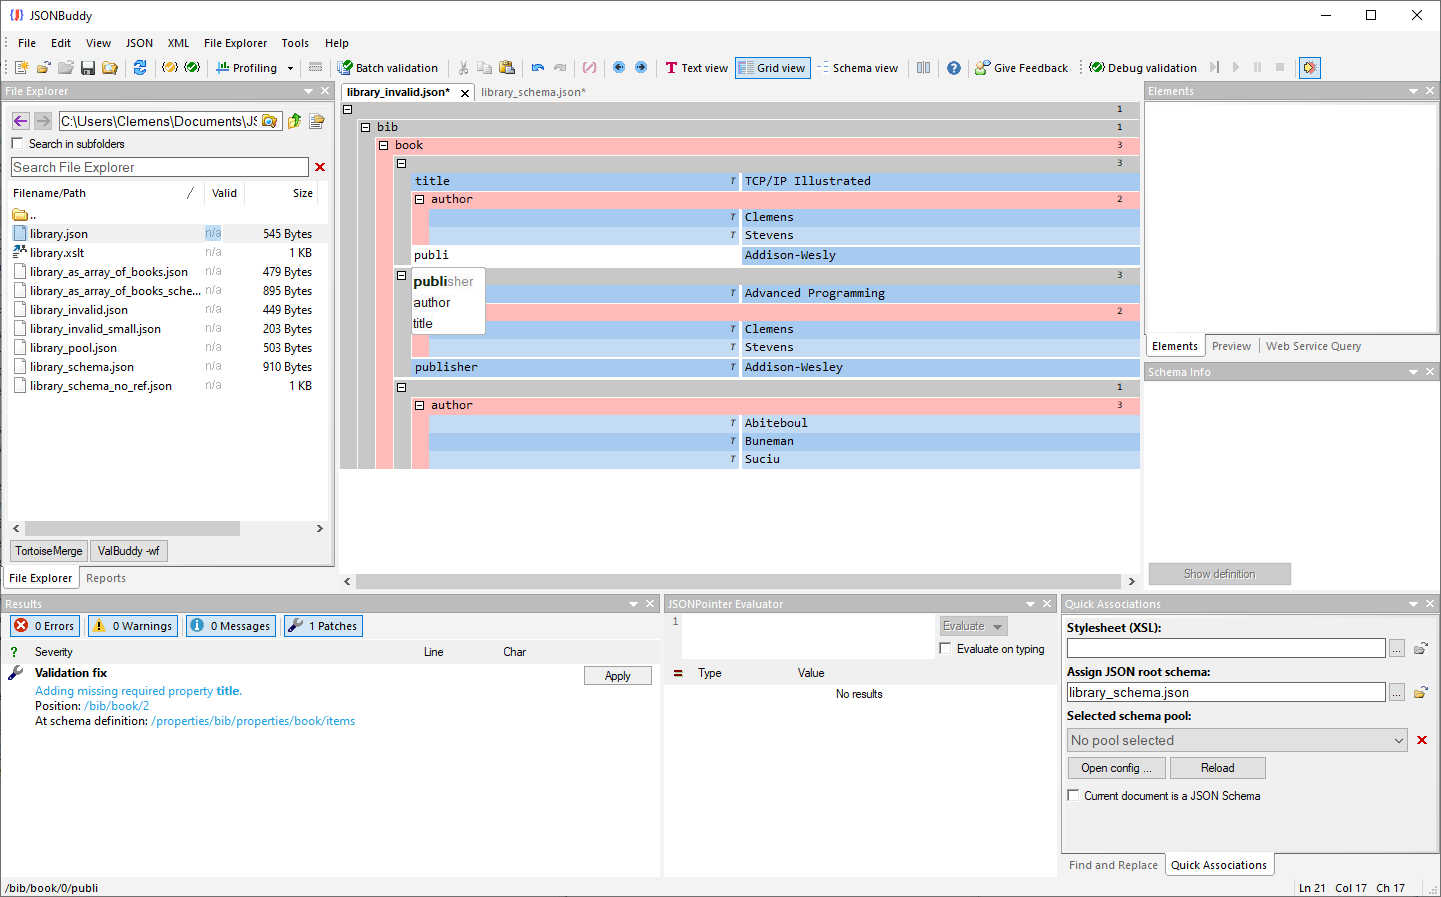Screen dimensions: 1441x897
Task: Click File Explorer horizontal scrollbar
Action: click(x=132, y=528)
